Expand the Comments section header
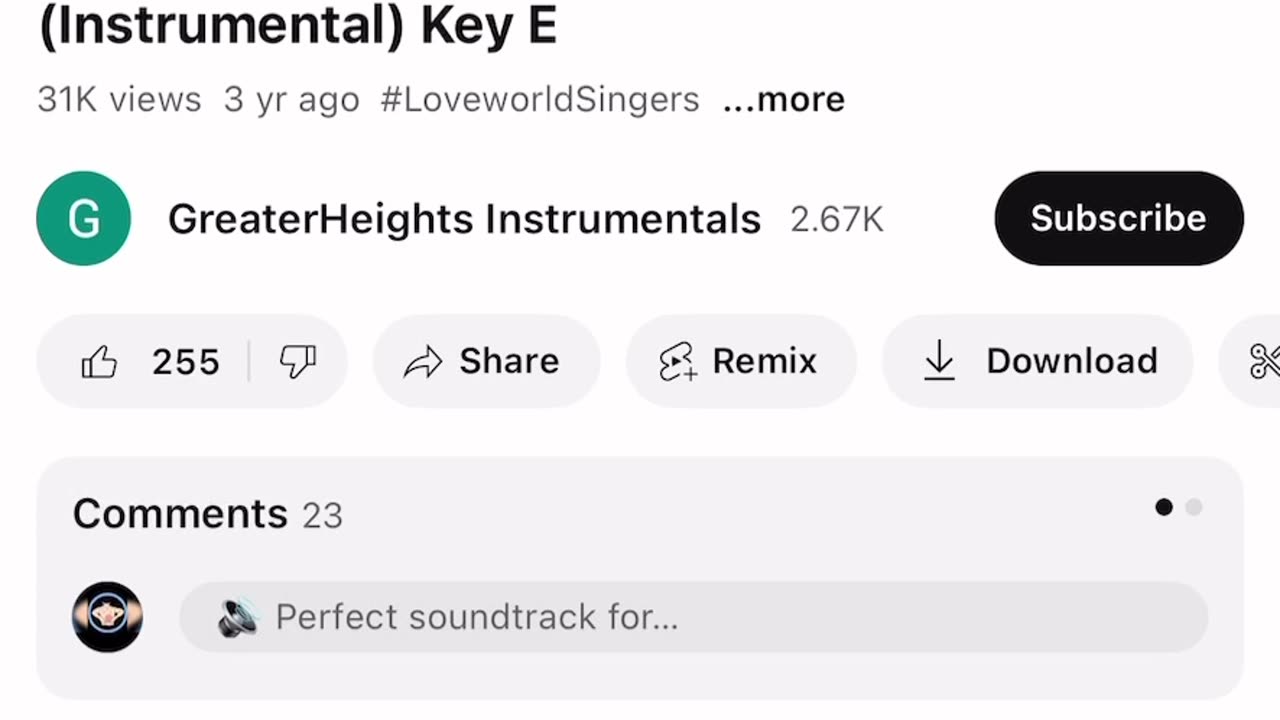 click(180, 514)
